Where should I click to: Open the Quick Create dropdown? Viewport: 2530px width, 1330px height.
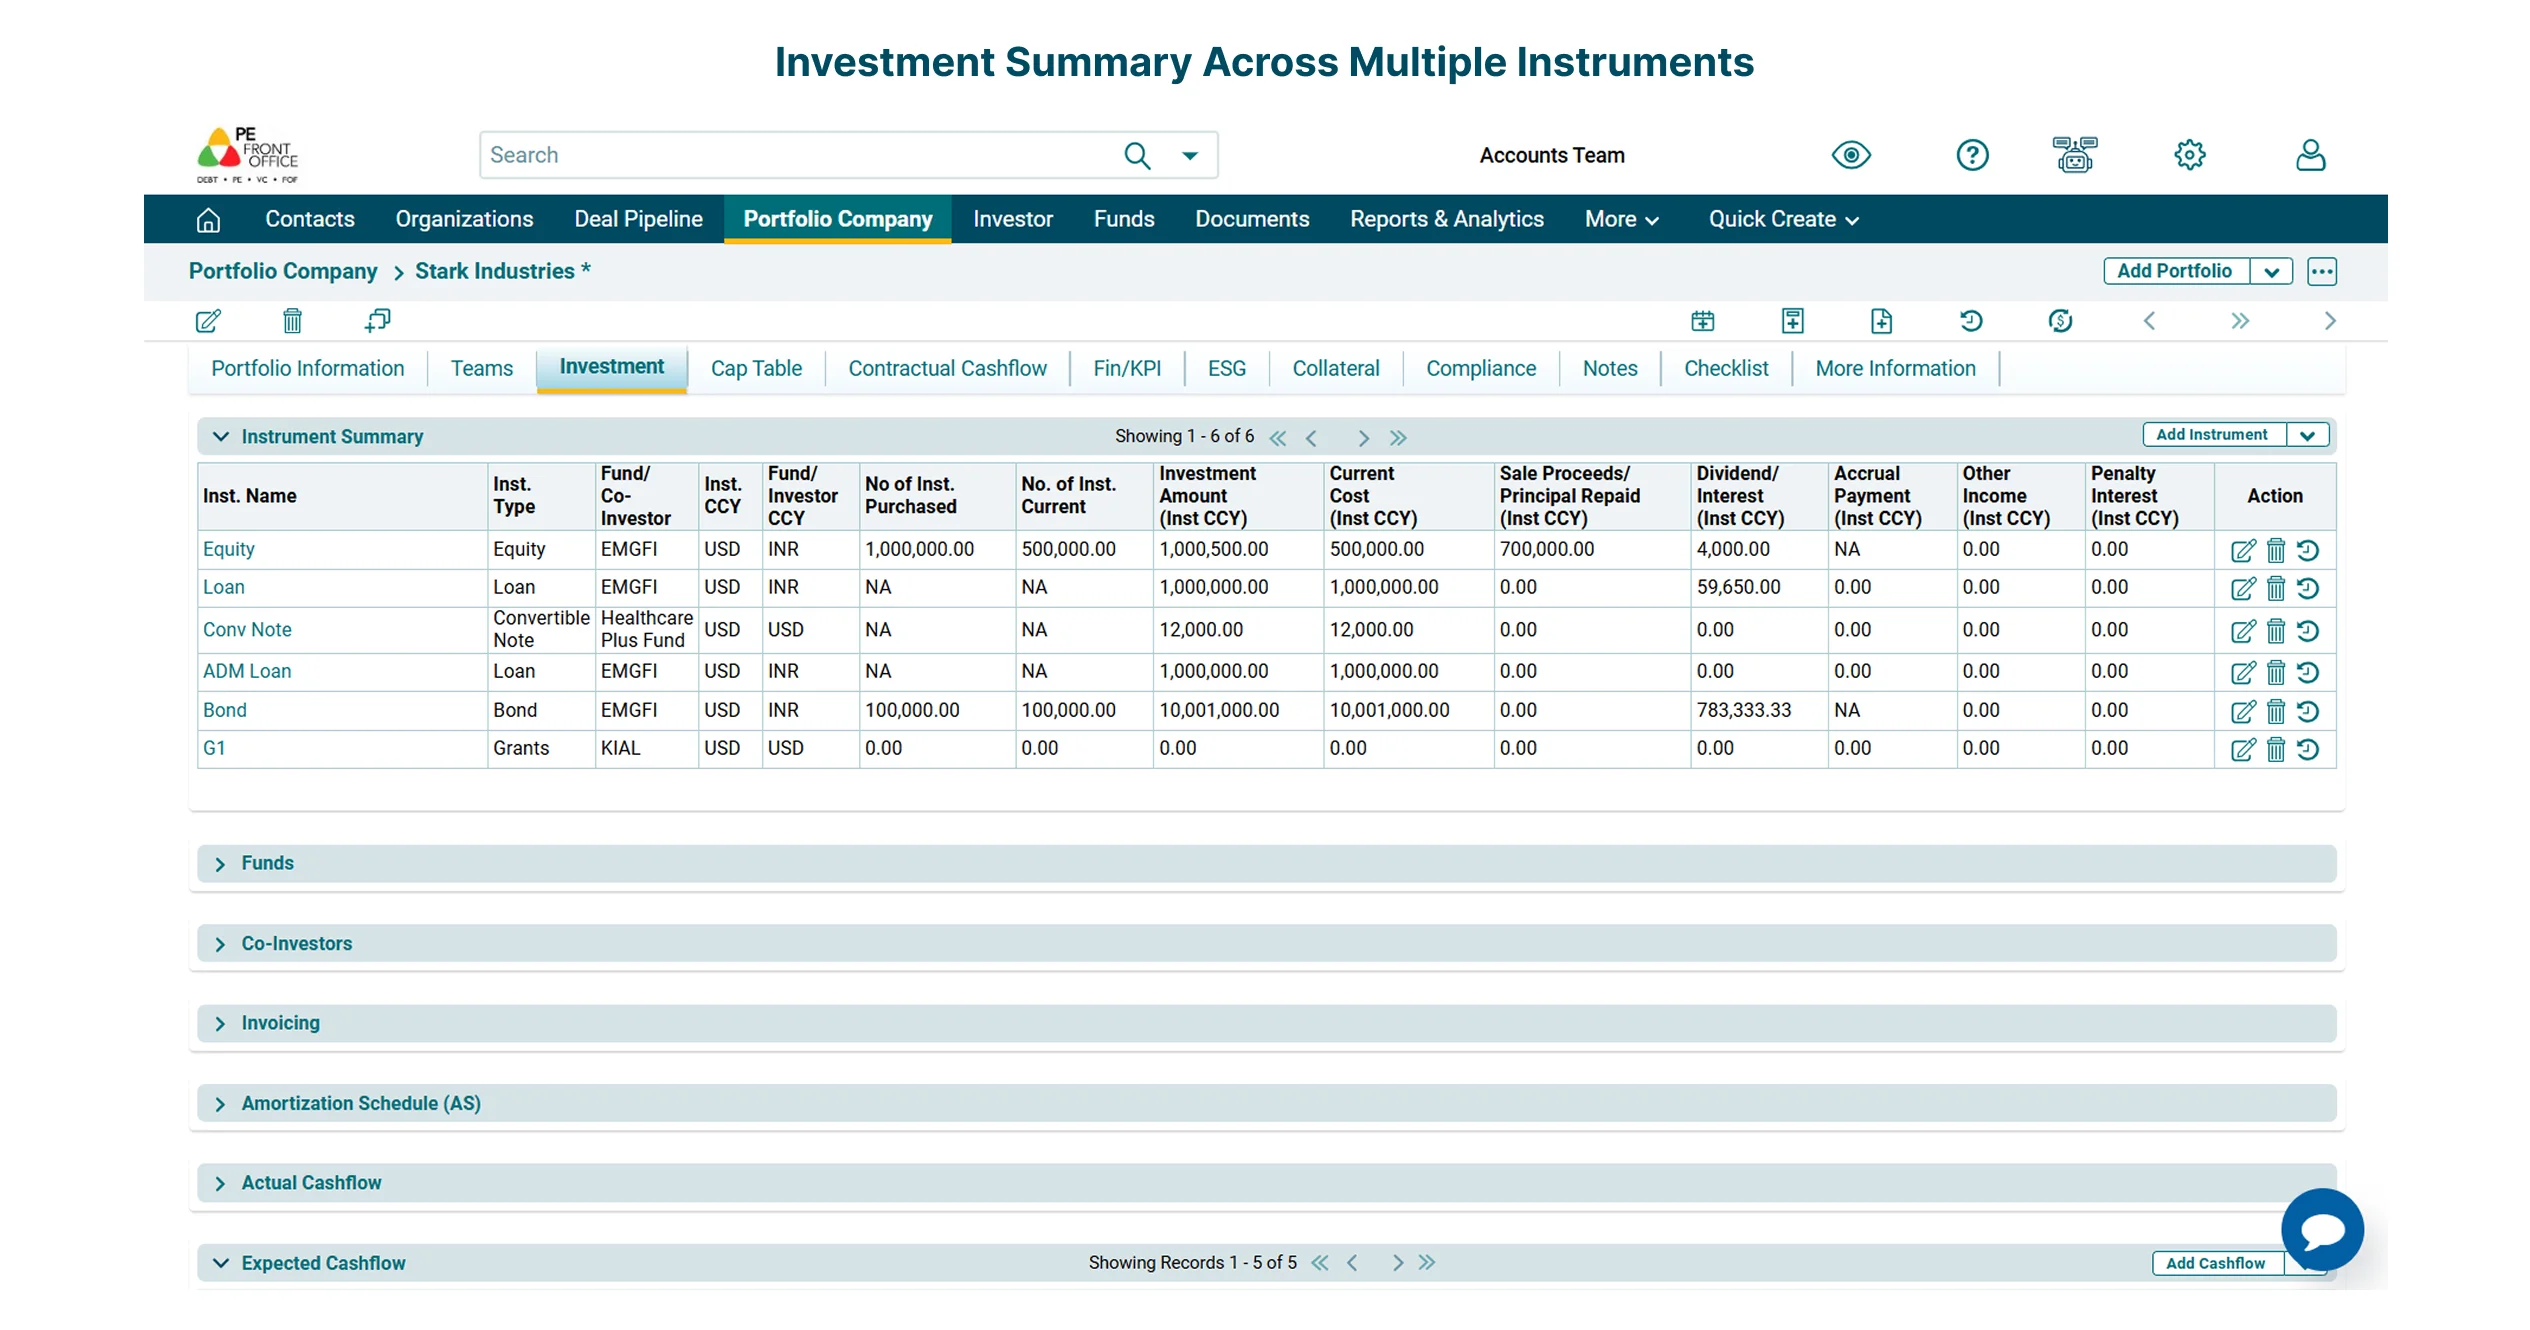tap(1783, 219)
